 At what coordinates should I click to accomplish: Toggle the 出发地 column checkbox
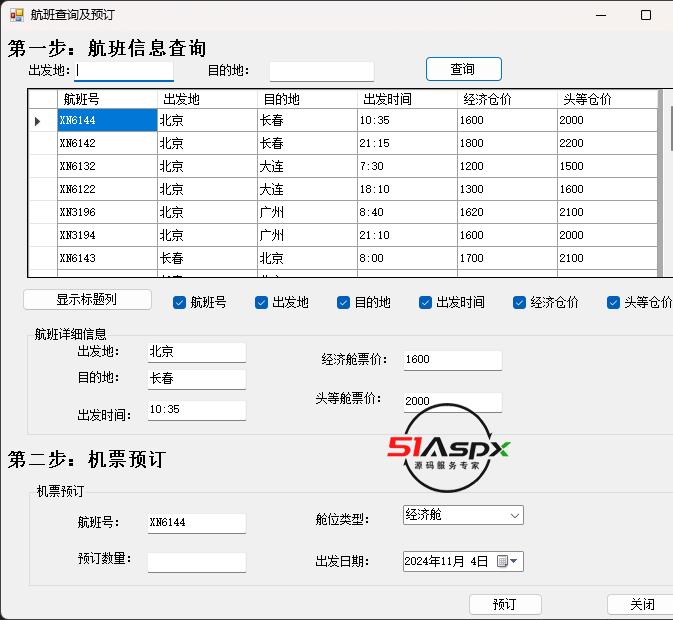click(262, 303)
